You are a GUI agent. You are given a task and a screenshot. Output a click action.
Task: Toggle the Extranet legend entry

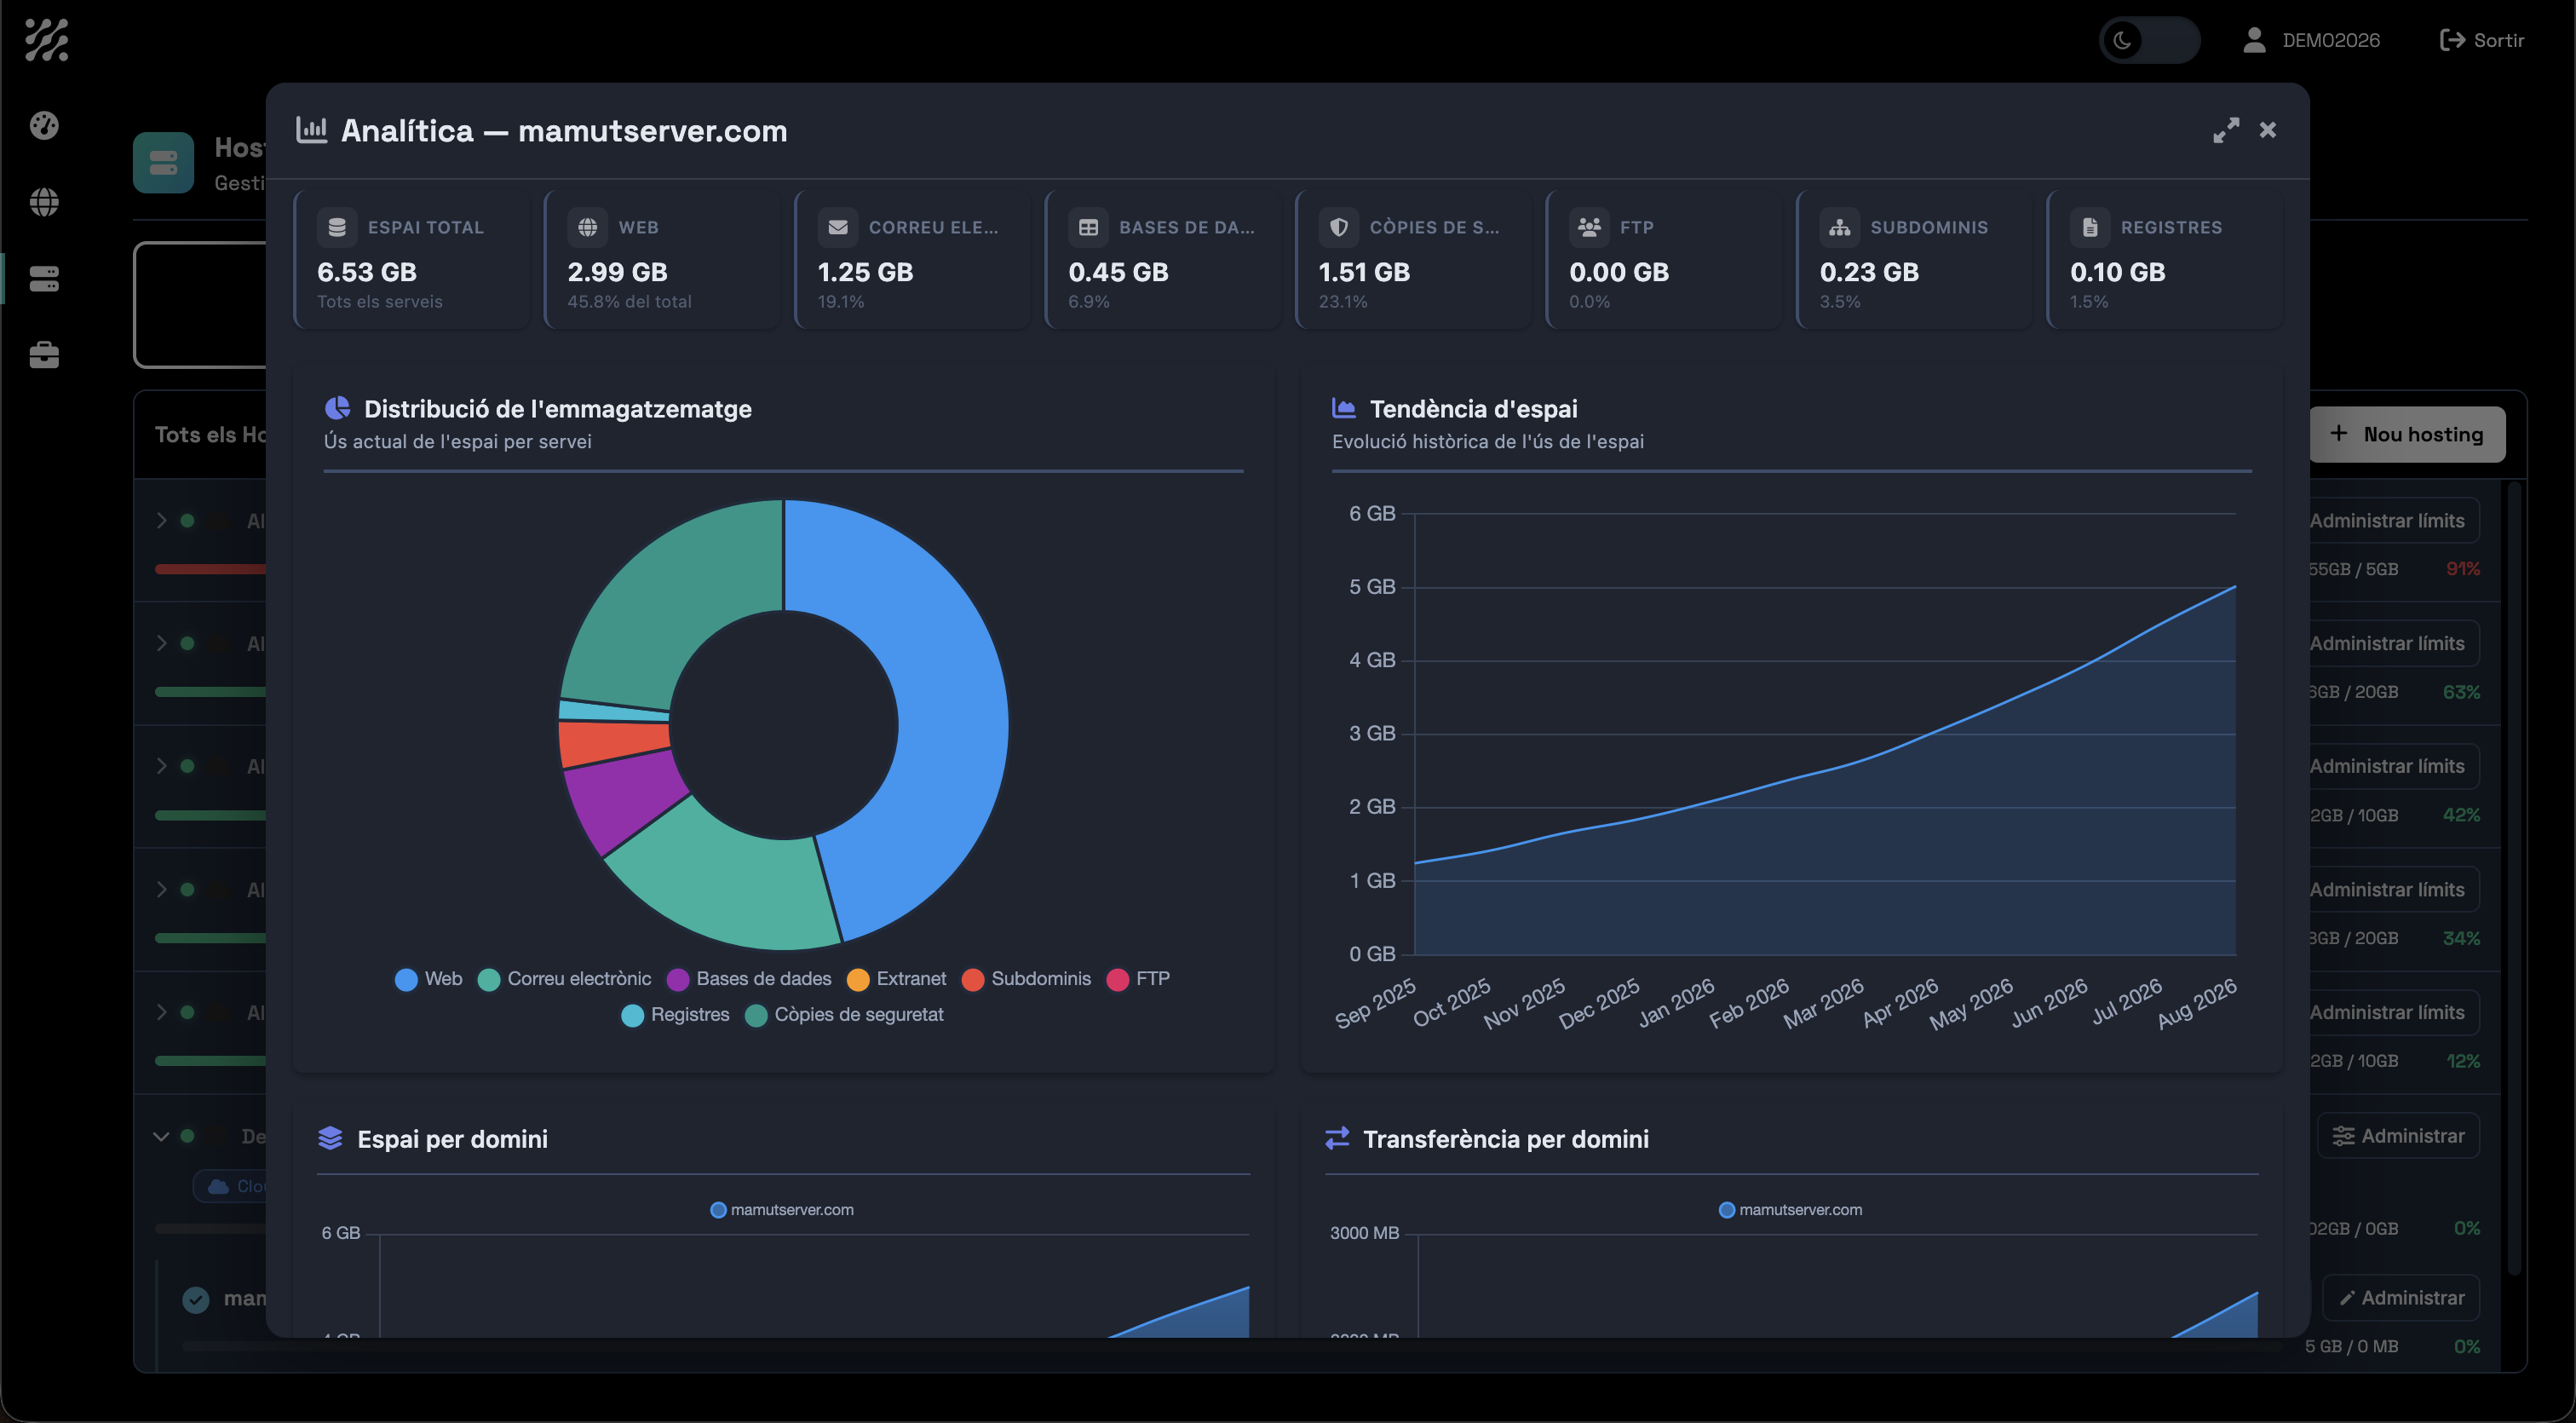pyautogui.click(x=896, y=979)
